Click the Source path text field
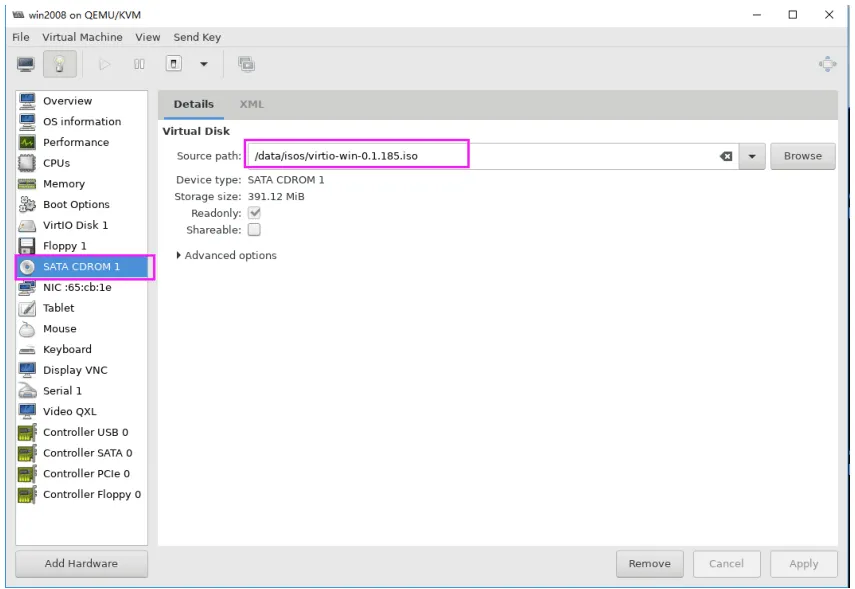Image resolution: width=855 pixels, height=589 pixels. (483, 156)
